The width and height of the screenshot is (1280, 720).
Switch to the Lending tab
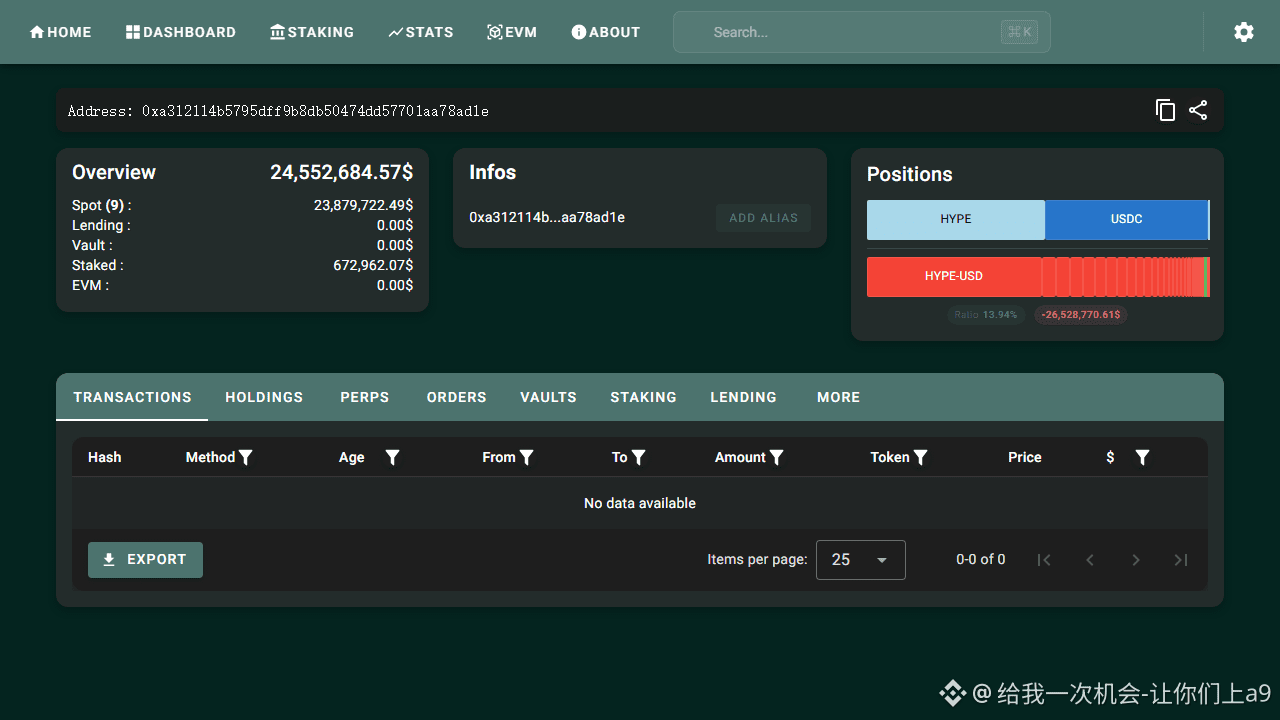(x=743, y=397)
